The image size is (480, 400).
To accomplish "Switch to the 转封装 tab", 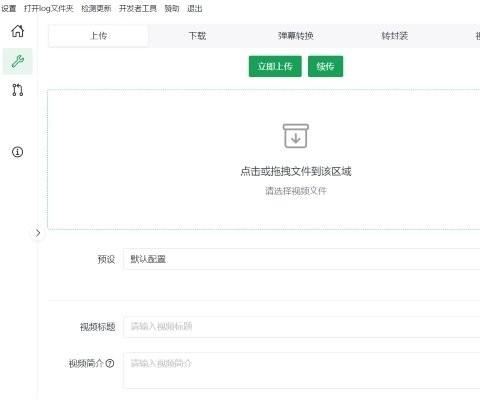I will coord(395,36).
